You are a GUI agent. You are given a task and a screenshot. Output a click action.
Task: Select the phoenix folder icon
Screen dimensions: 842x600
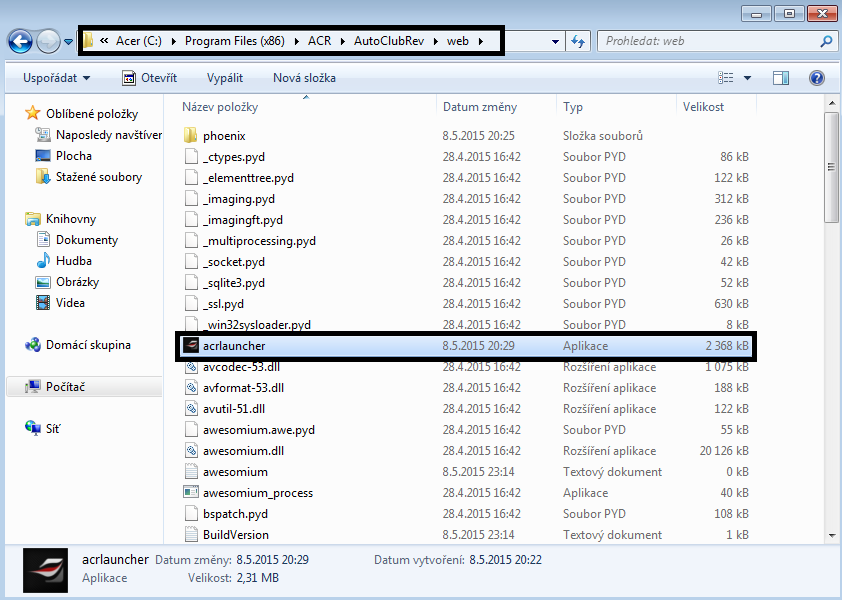coord(192,136)
